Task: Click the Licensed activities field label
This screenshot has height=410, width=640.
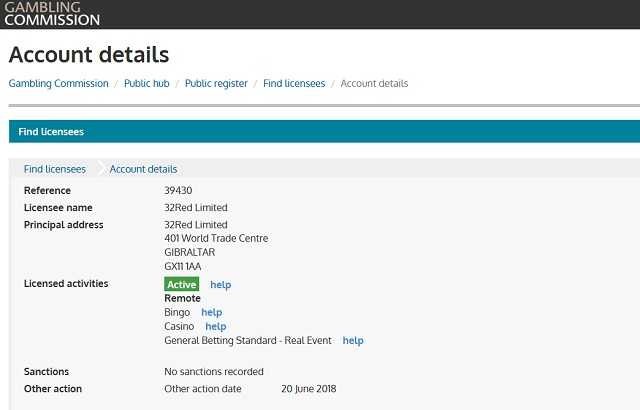Action: 66,284
